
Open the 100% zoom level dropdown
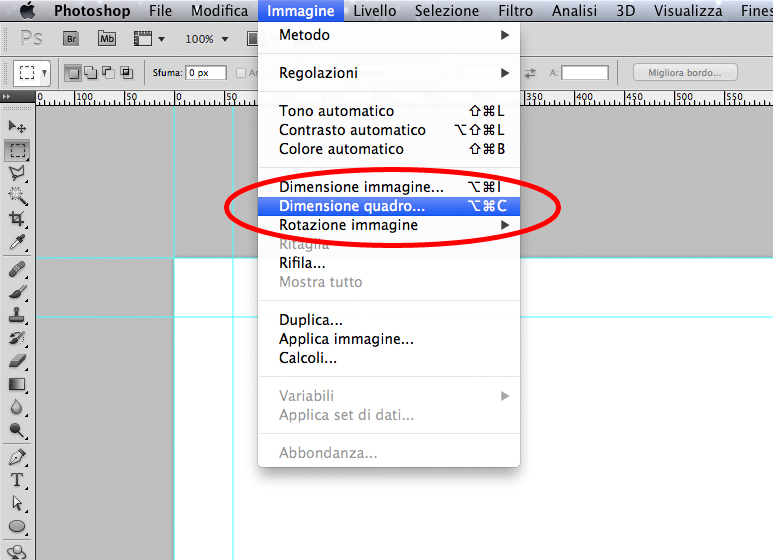tap(207, 39)
